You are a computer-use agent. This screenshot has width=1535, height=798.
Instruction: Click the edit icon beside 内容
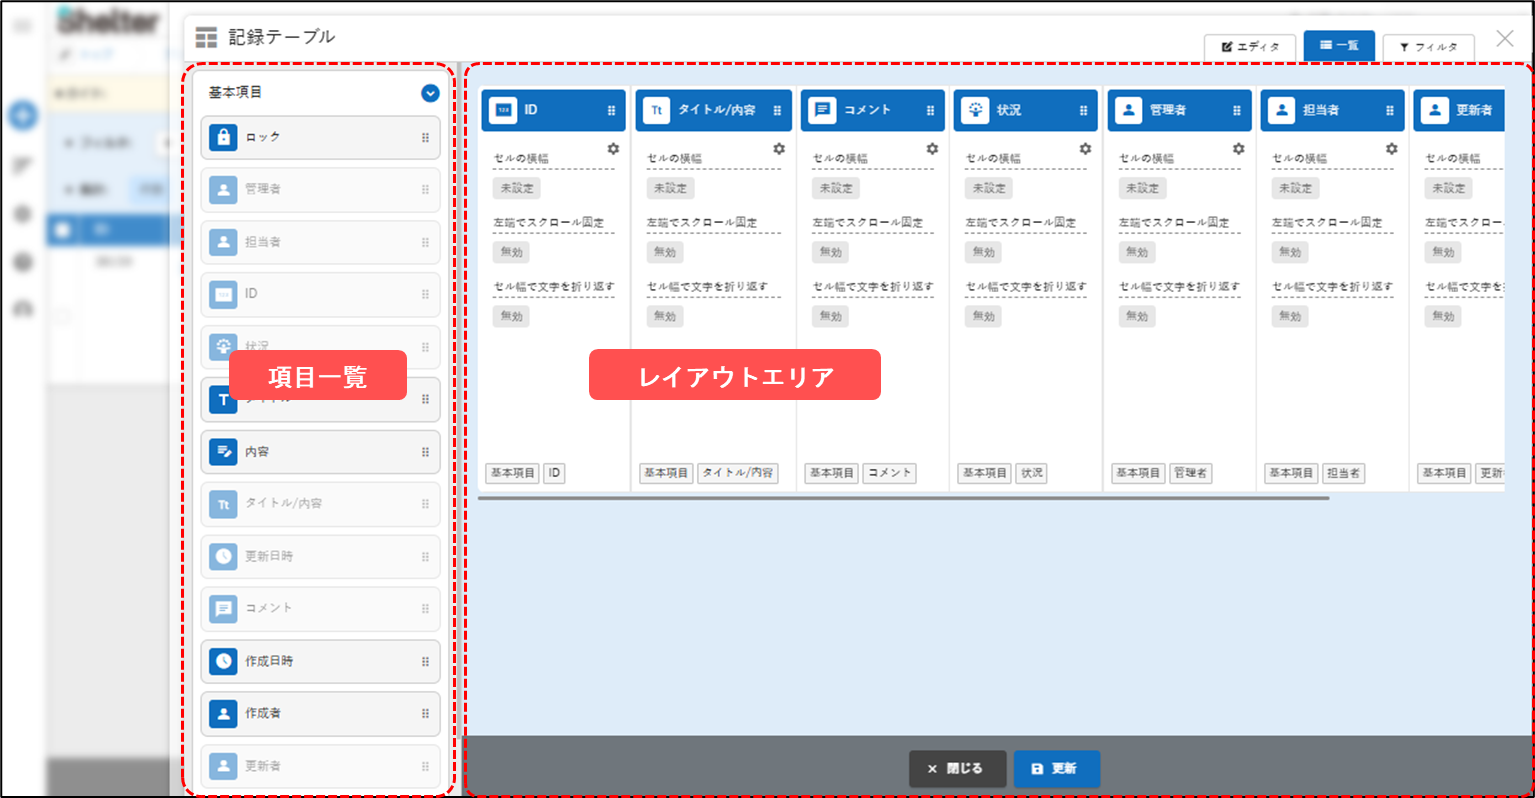[x=223, y=452]
